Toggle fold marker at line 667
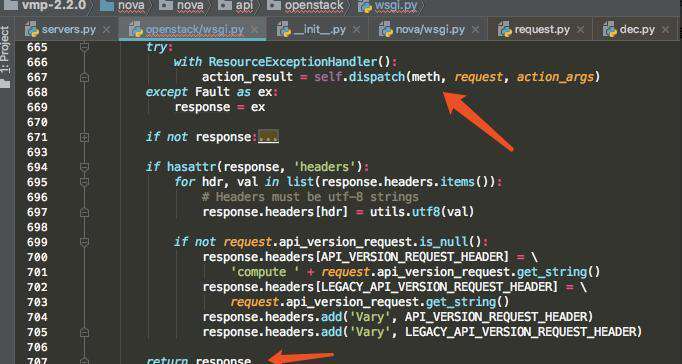682x364 pixels. (x=85, y=77)
